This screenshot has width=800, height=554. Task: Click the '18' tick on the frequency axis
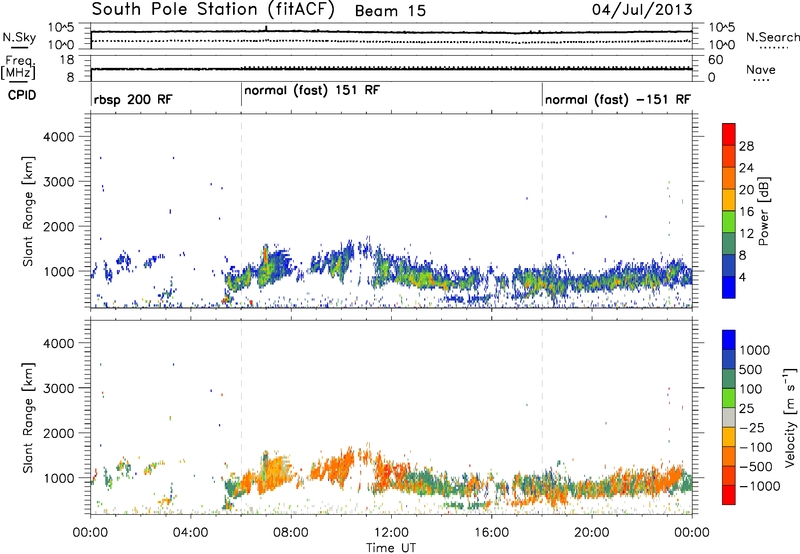(x=67, y=60)
